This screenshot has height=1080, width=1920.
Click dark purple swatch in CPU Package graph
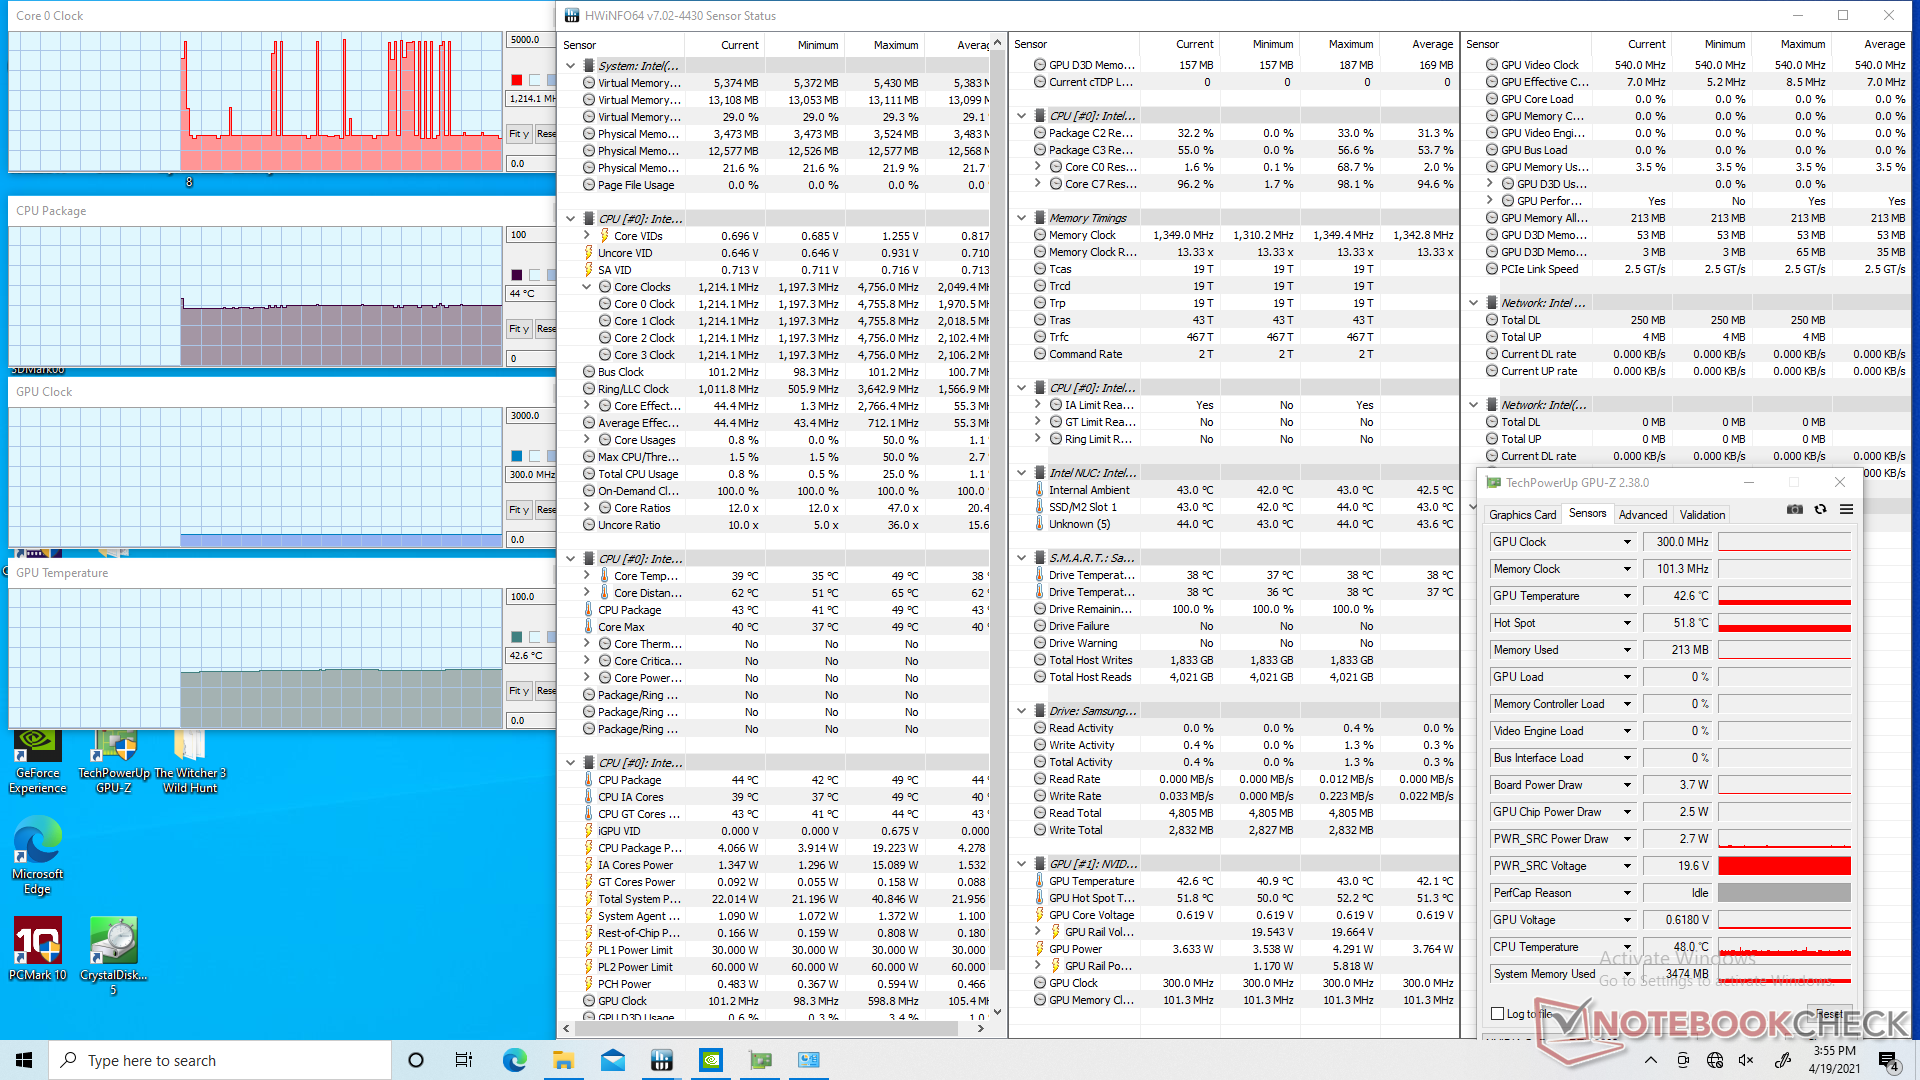516,275
